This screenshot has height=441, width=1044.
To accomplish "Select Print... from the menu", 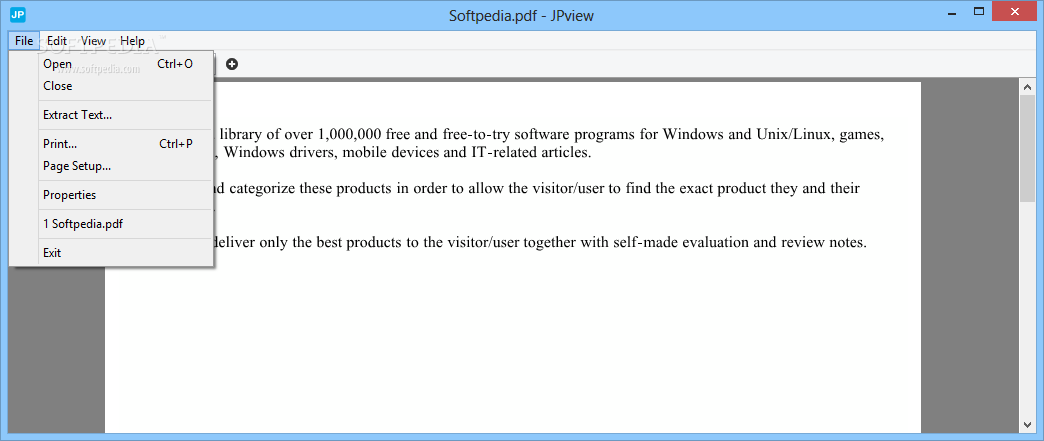I will 111,144.
